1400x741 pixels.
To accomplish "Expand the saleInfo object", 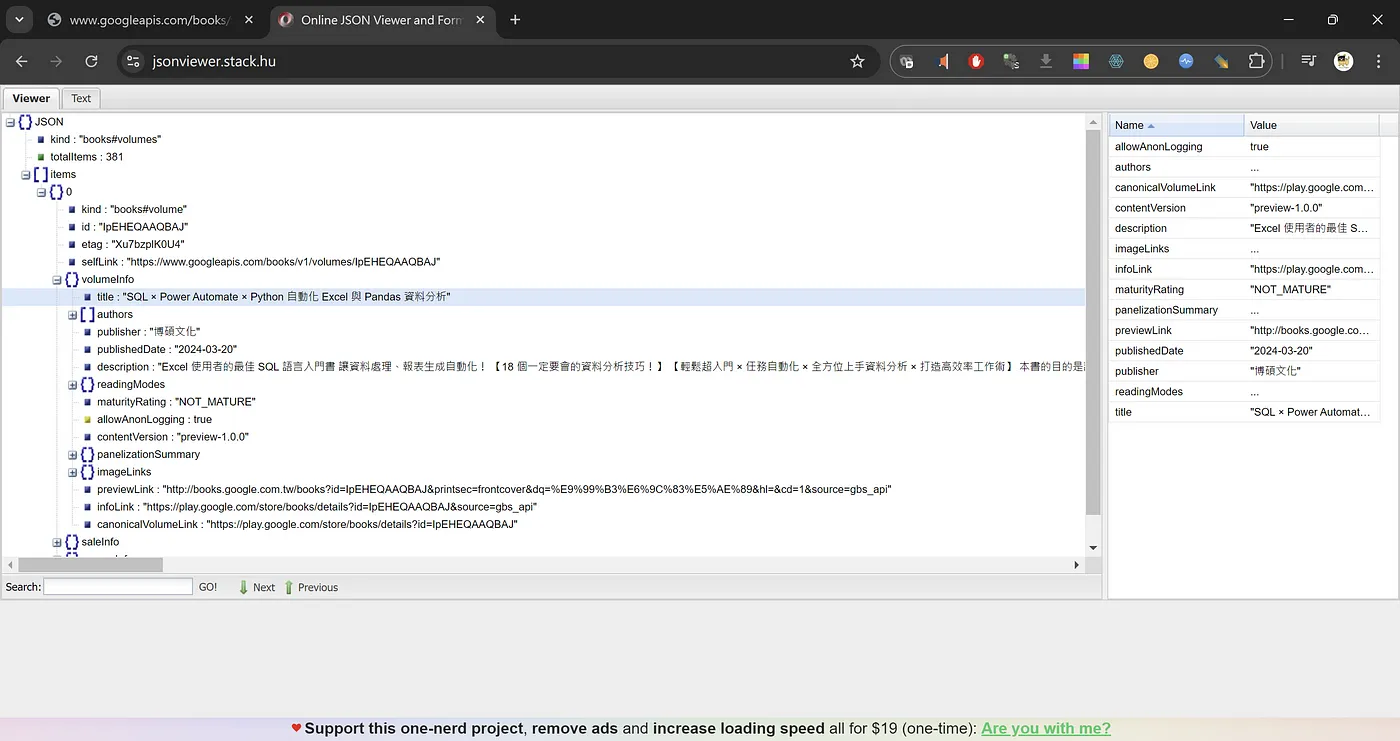I will (57, 542).
